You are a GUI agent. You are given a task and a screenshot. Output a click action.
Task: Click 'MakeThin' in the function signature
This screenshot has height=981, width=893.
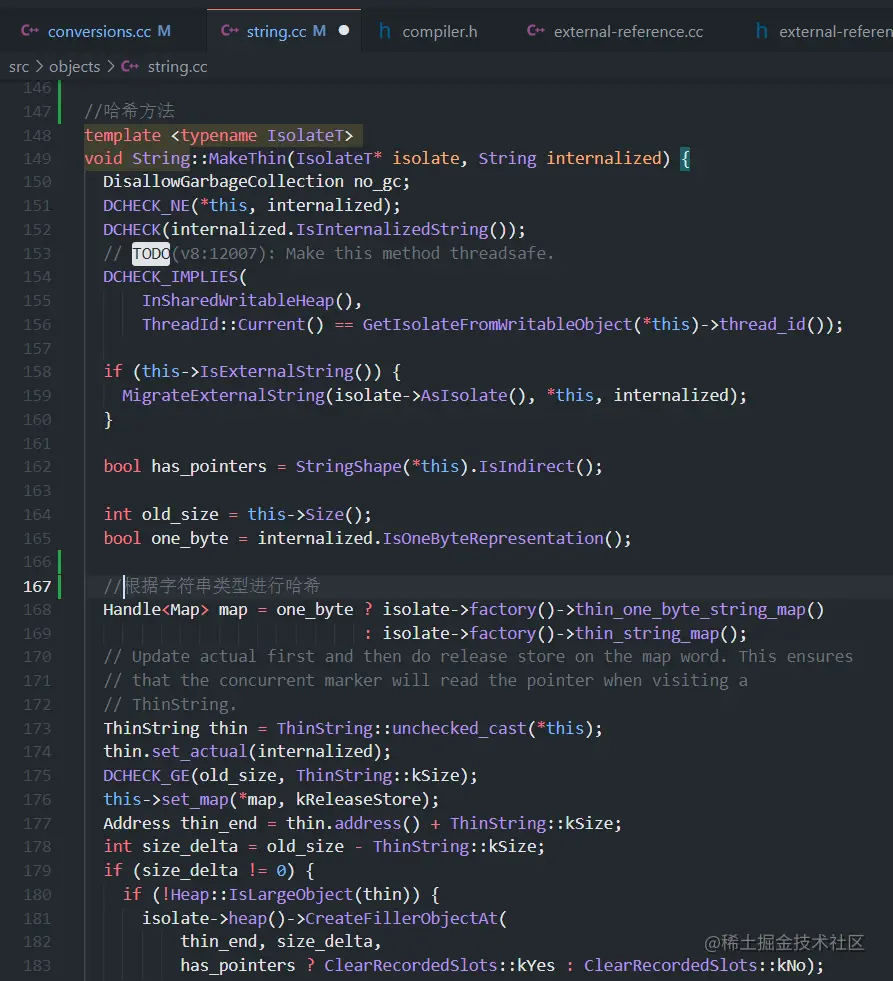tap(247, 158)
